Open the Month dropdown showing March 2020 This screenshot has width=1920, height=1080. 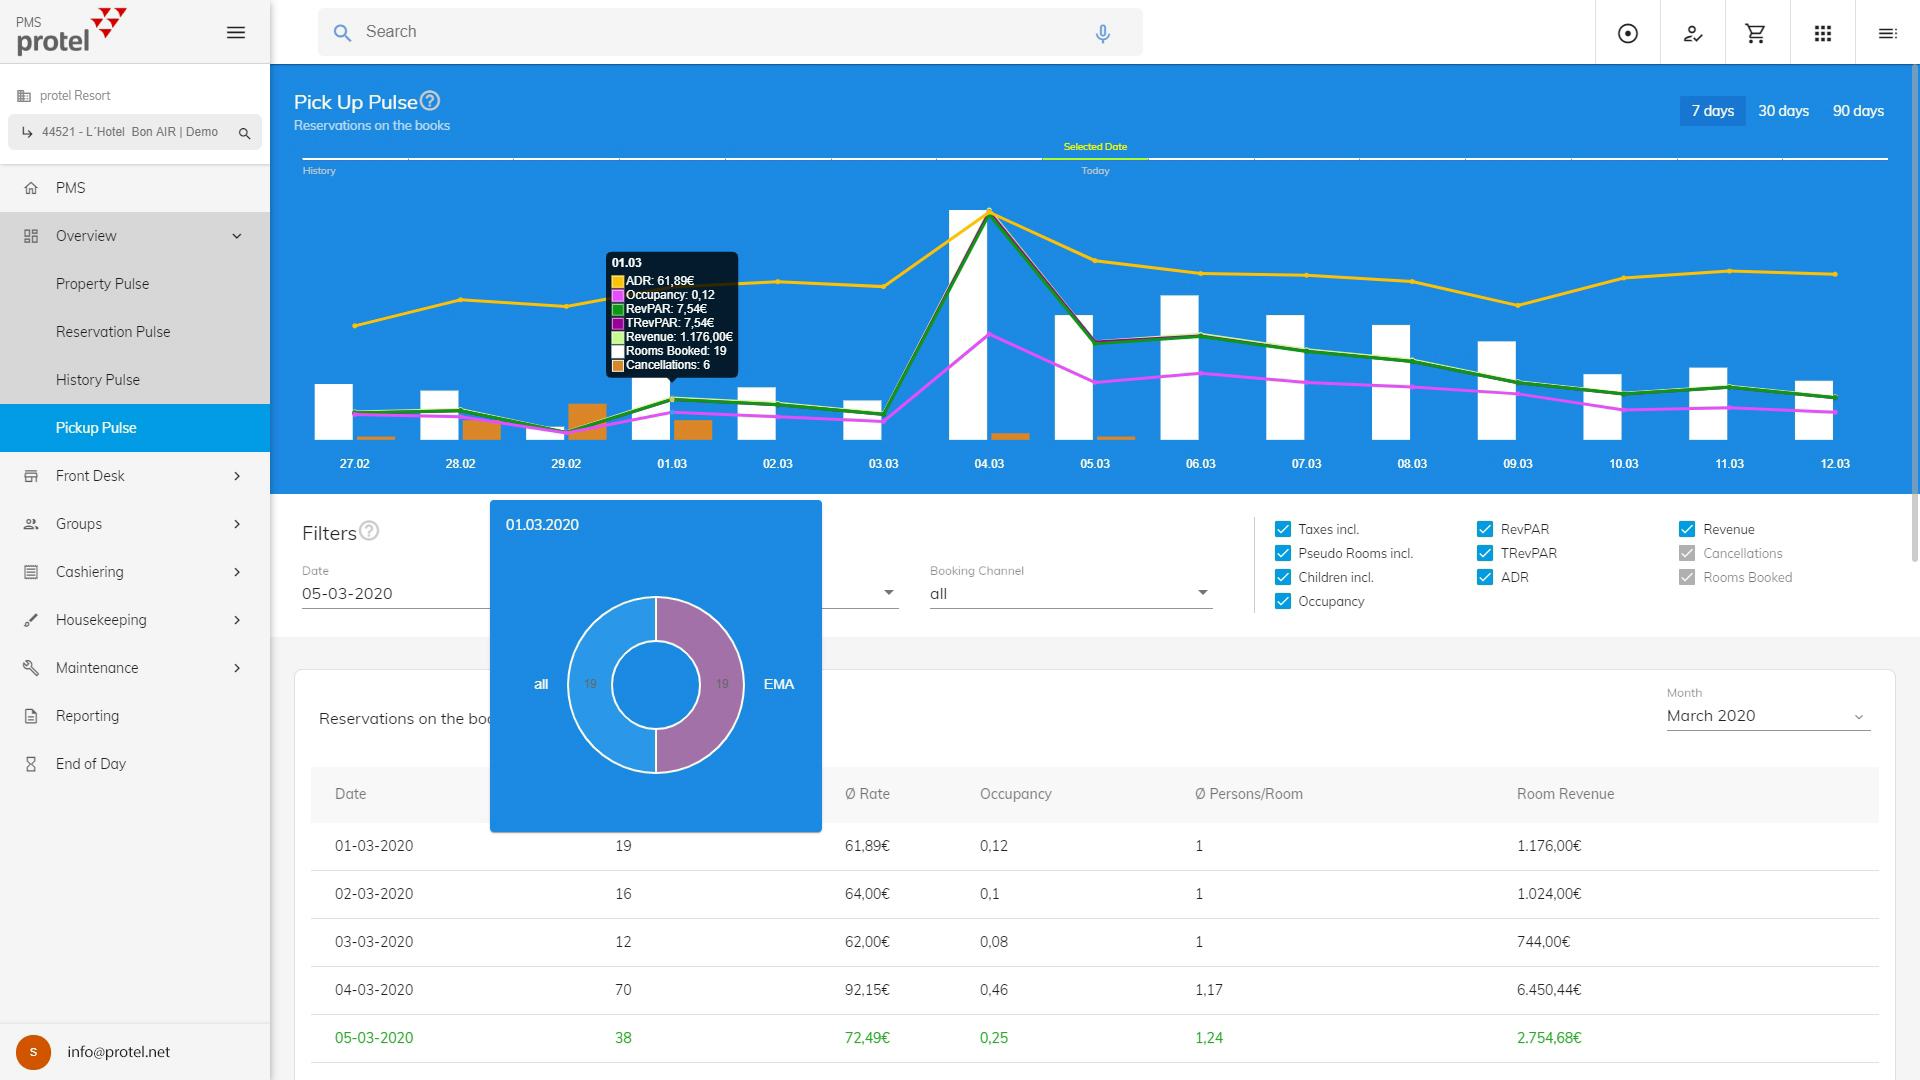coord(1858,715)
